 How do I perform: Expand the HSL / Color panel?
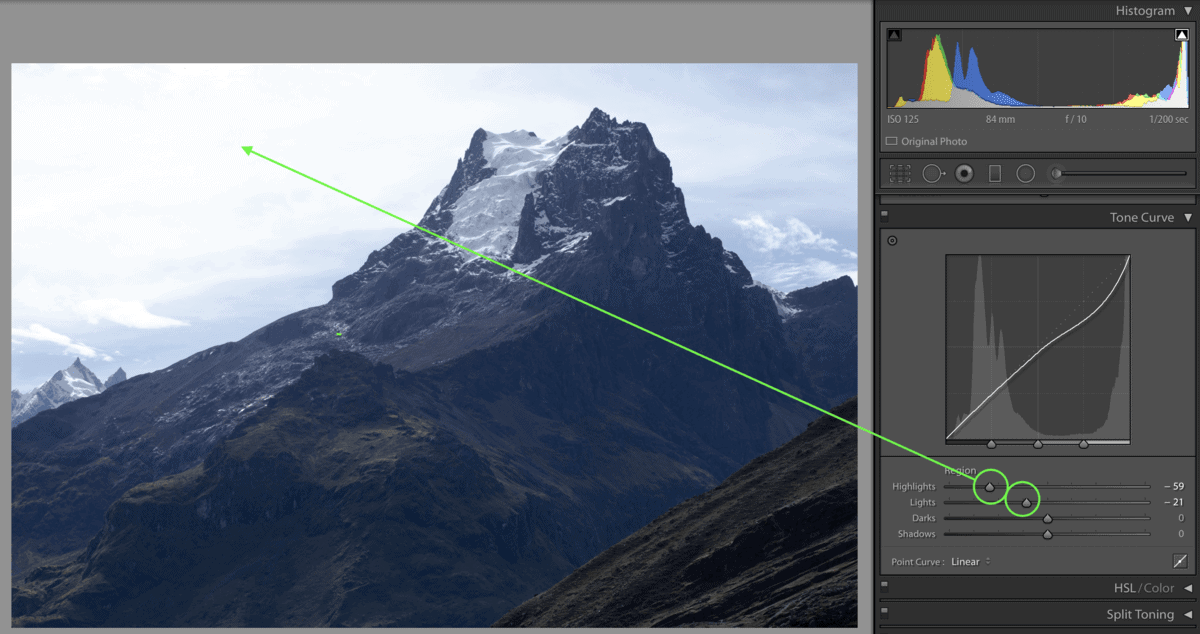(x=1188, y=588)
